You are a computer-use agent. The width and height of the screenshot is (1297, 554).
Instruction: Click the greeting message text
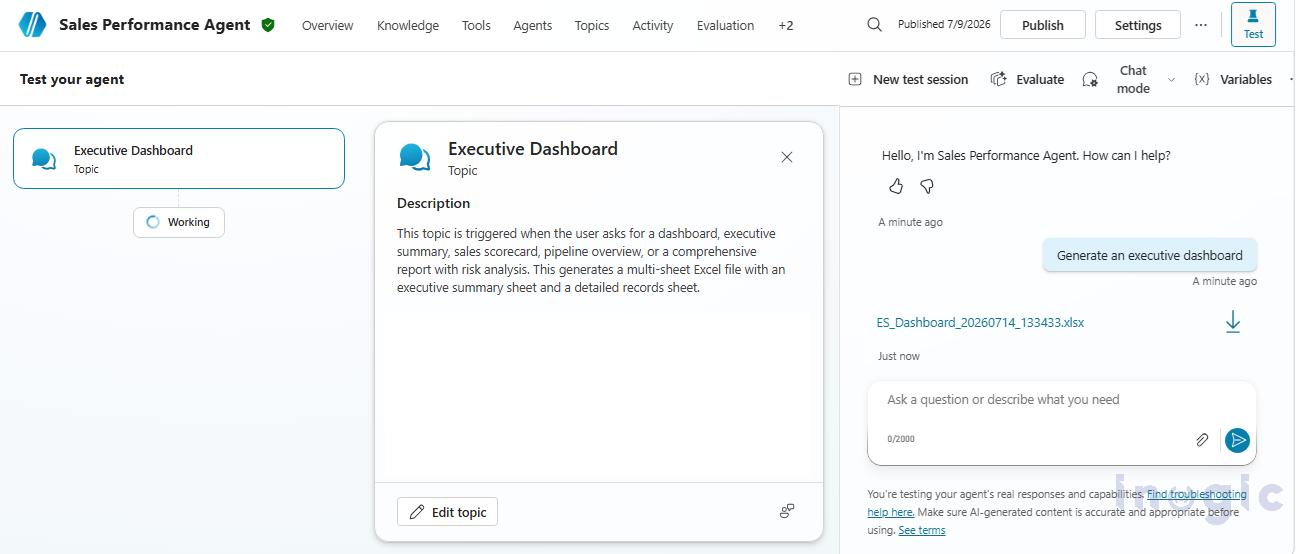(1026, 155)
